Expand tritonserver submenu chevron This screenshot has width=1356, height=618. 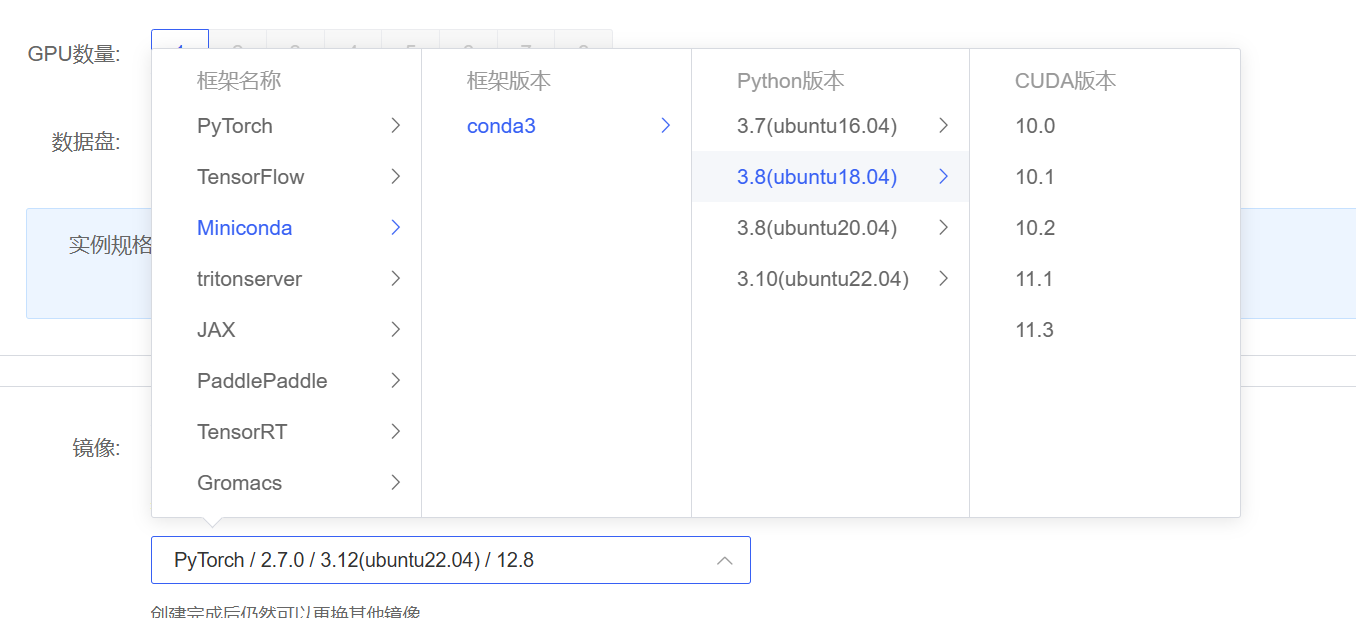(396, 279)
